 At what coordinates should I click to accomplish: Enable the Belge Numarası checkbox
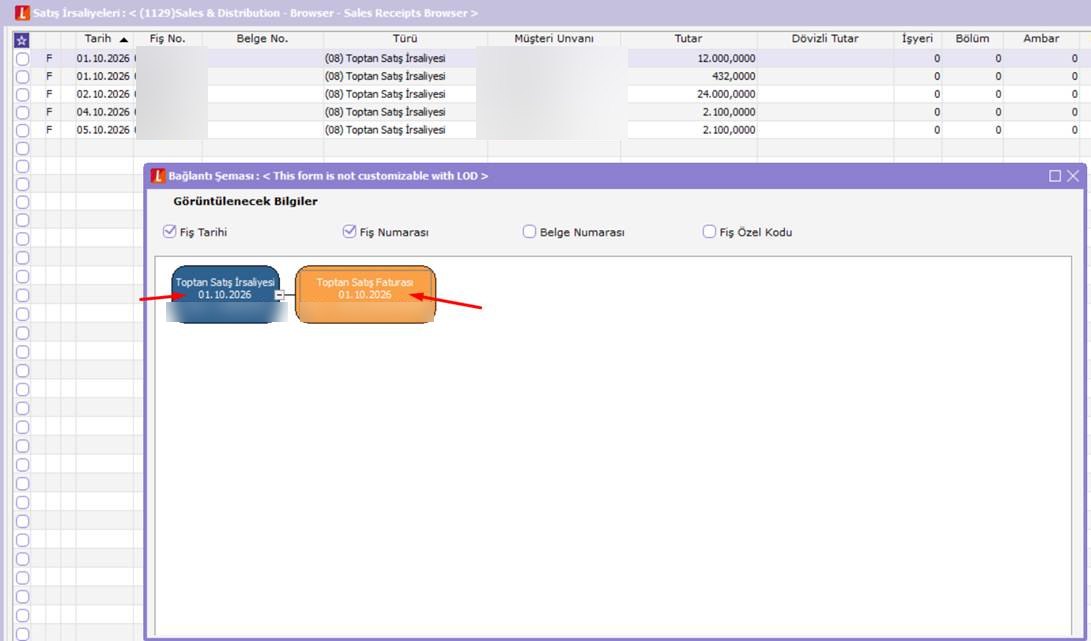pyautogui.click(x=529, y=232)
